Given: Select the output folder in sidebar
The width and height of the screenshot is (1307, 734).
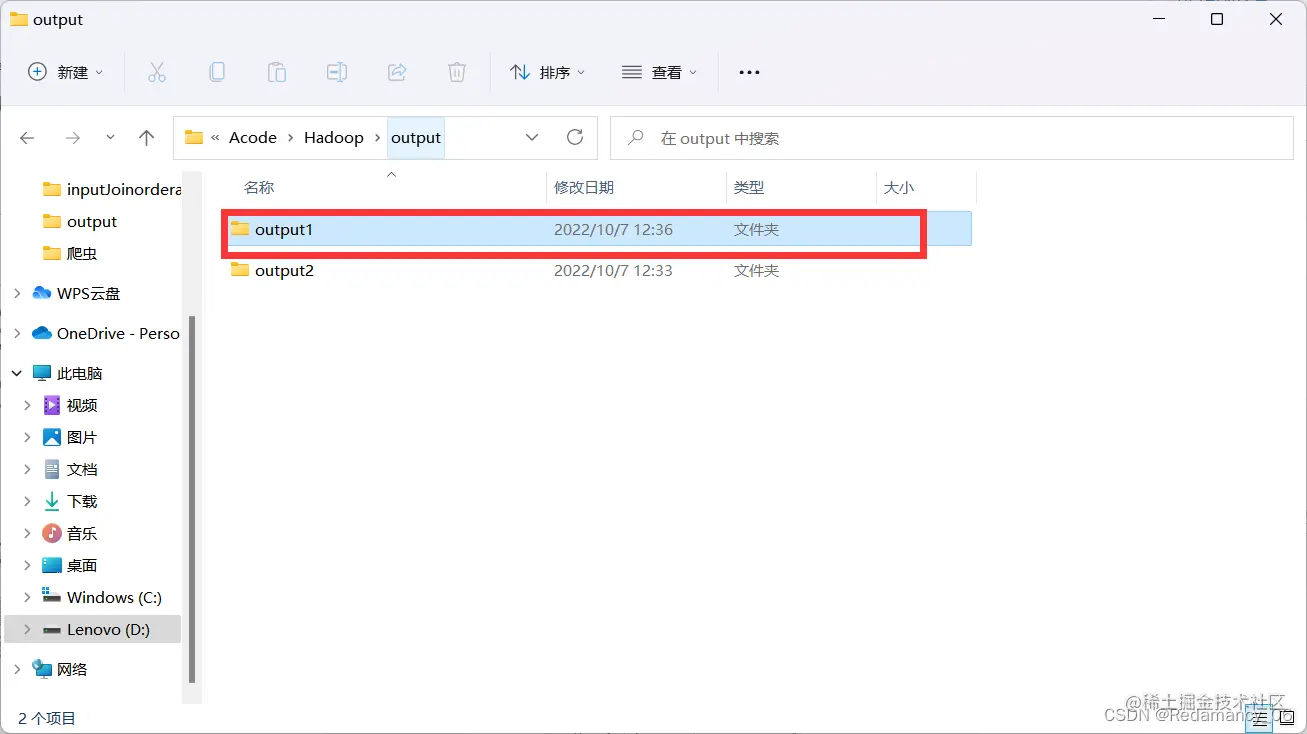Looking at the screenshot, I should tap(81, 221).
